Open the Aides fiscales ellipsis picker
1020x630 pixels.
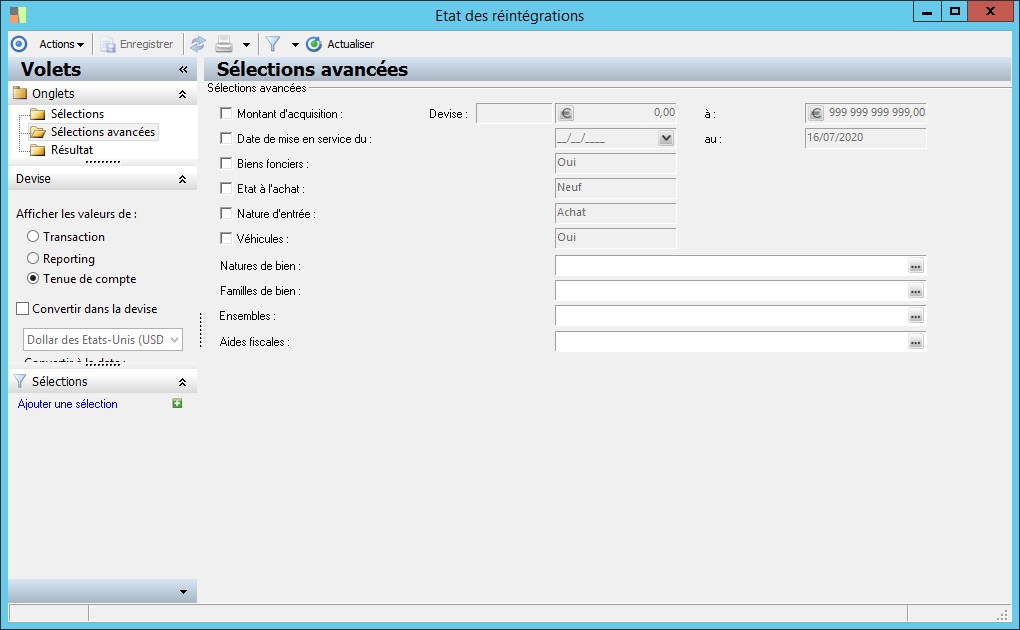[x=916, y=342]
